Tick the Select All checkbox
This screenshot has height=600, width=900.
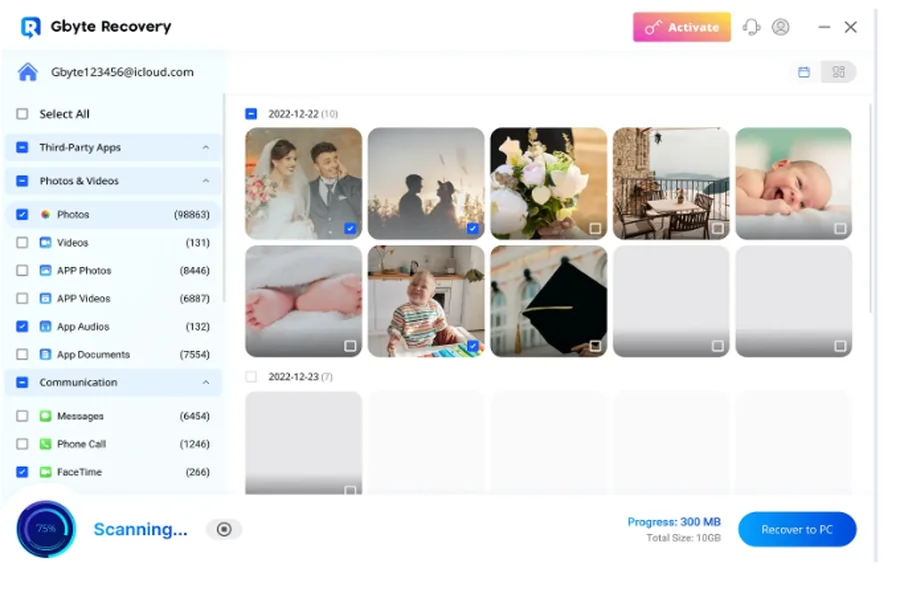(22, 114)
